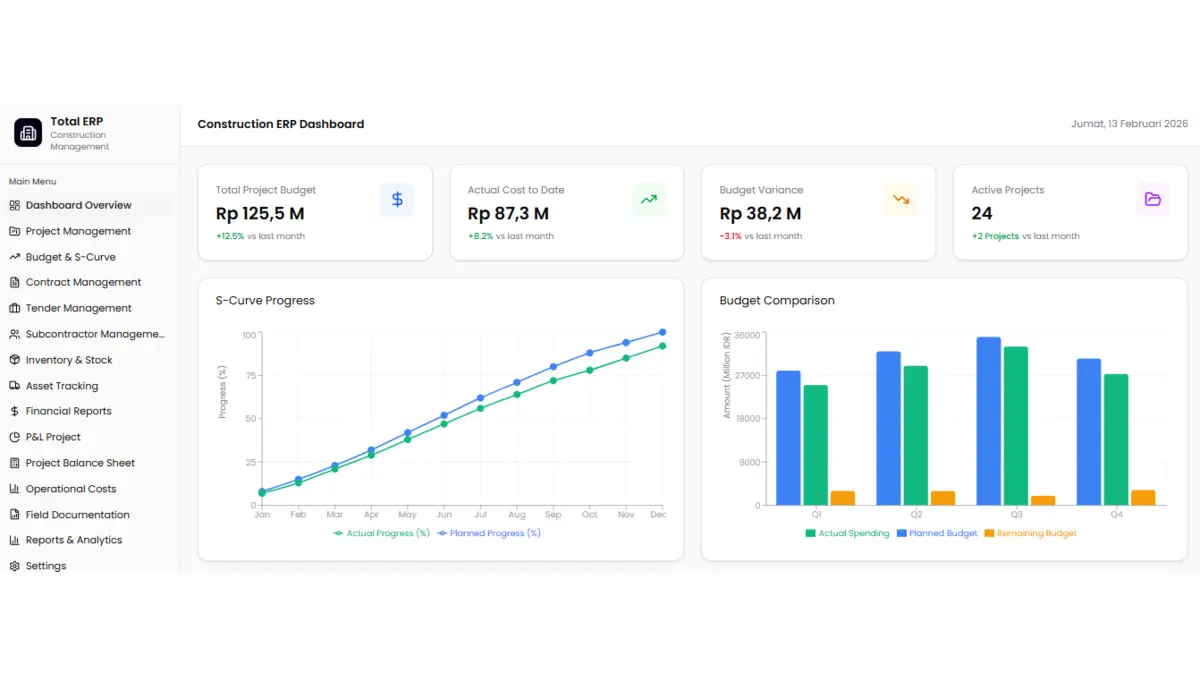Image resolution: width=1200 pixels, height=675 pixels.
Task: Click the December point on Planned Progress line
Action: click(662, 333)
